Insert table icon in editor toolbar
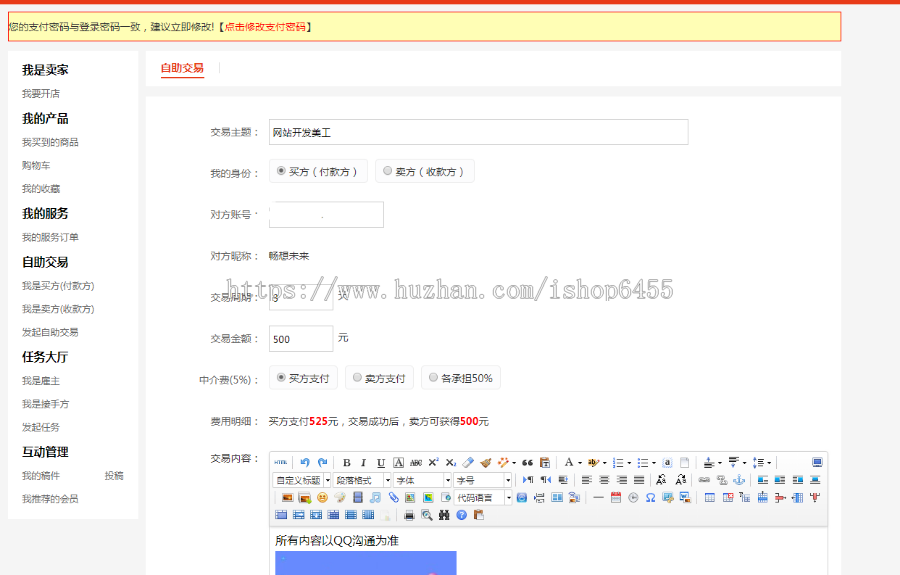The image size is (900, 575). tap(710, 498)
